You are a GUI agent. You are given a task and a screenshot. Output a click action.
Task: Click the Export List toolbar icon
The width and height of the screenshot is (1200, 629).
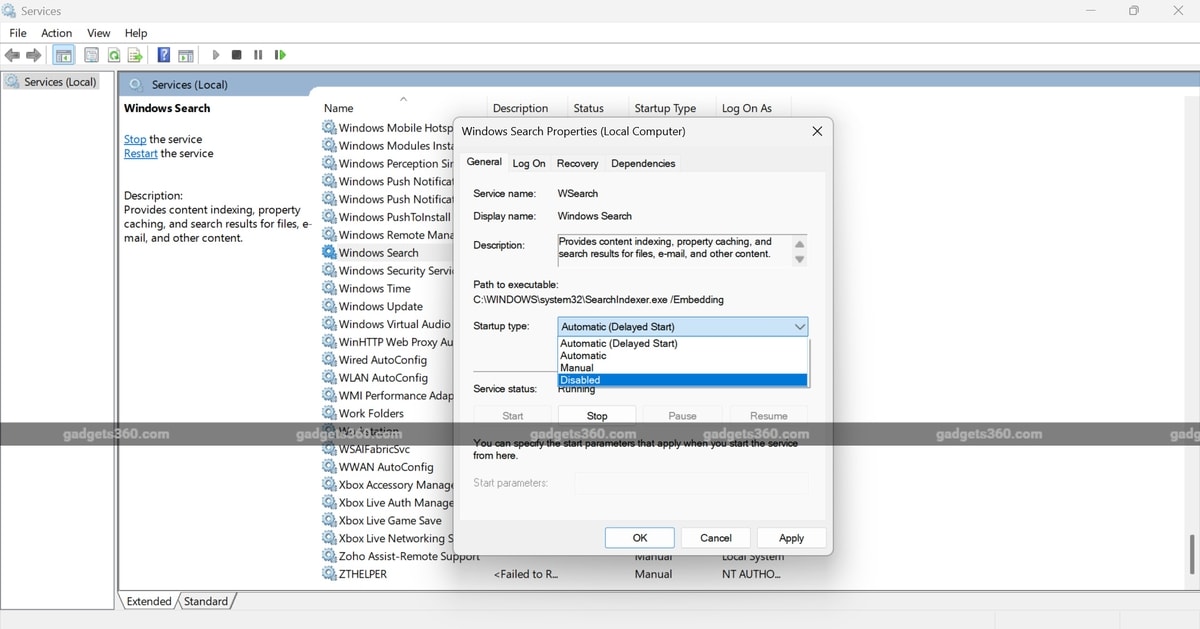tap(135, 55)
